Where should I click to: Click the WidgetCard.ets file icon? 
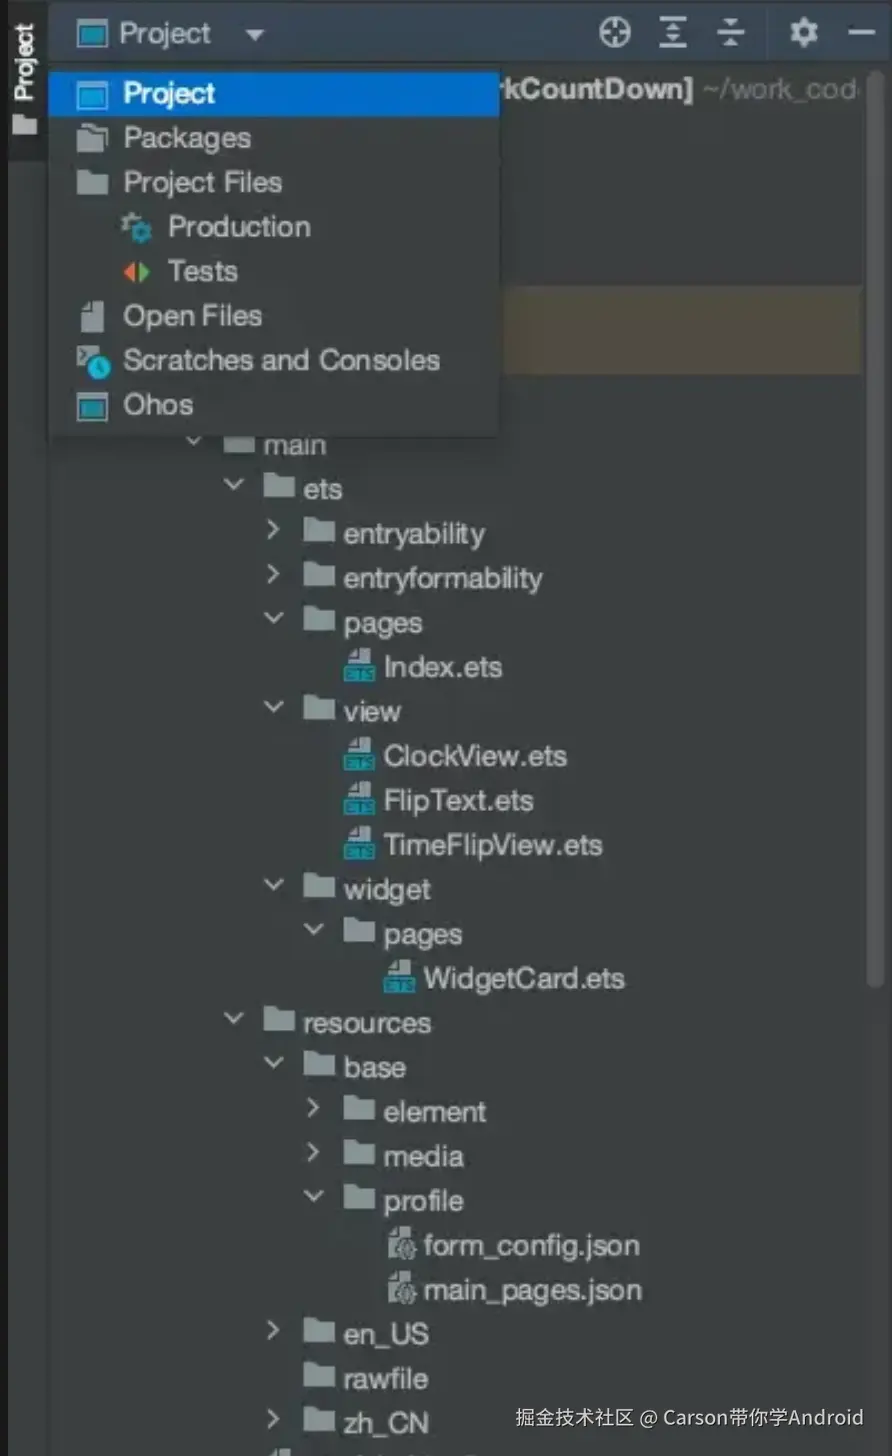[x=399, y=978]
